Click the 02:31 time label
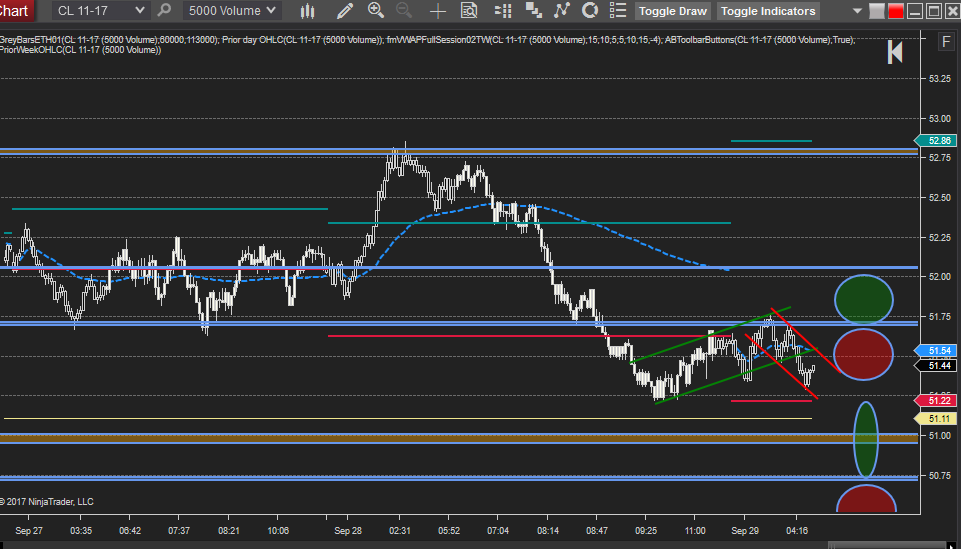Viewport: 961px width, 549px height. tap(400, 531)
